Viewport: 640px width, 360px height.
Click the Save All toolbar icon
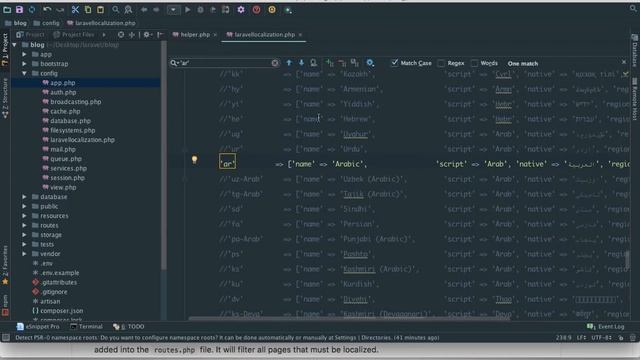coord(19,9)
